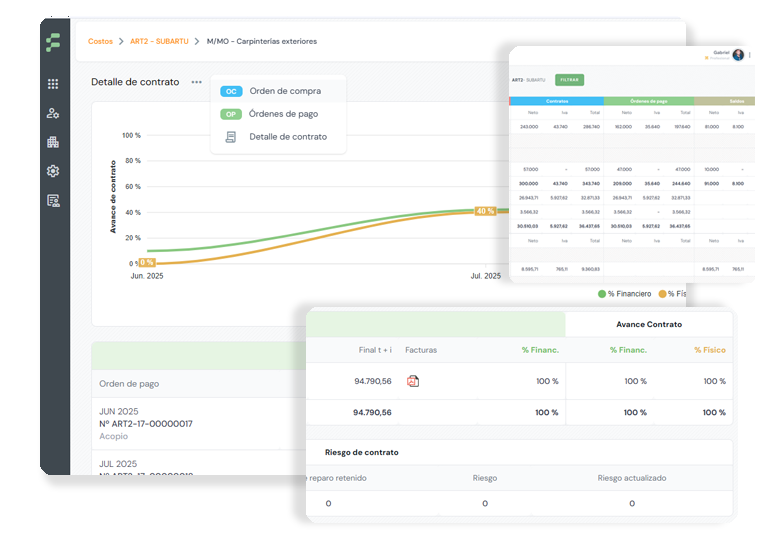The width and height of the screenshot is (770, 534).
Task: Open the PDF invoice icon under Facturas
Action: point(412,381)
